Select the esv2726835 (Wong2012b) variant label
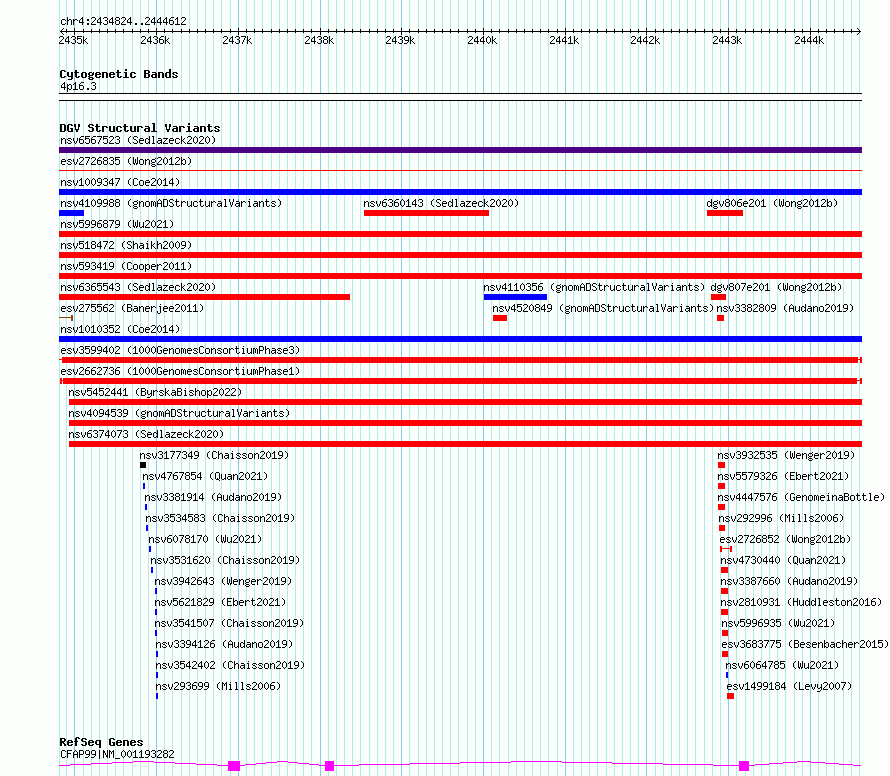Viewport: 890px width, 776px height. 126,161
